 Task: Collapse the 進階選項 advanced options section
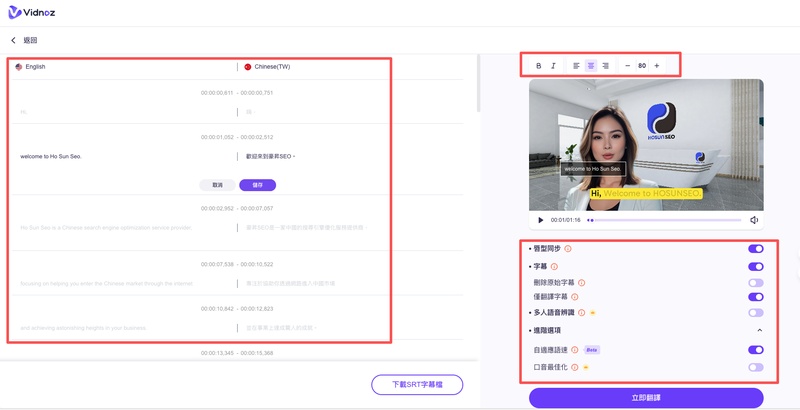click(x=758, y=330)
